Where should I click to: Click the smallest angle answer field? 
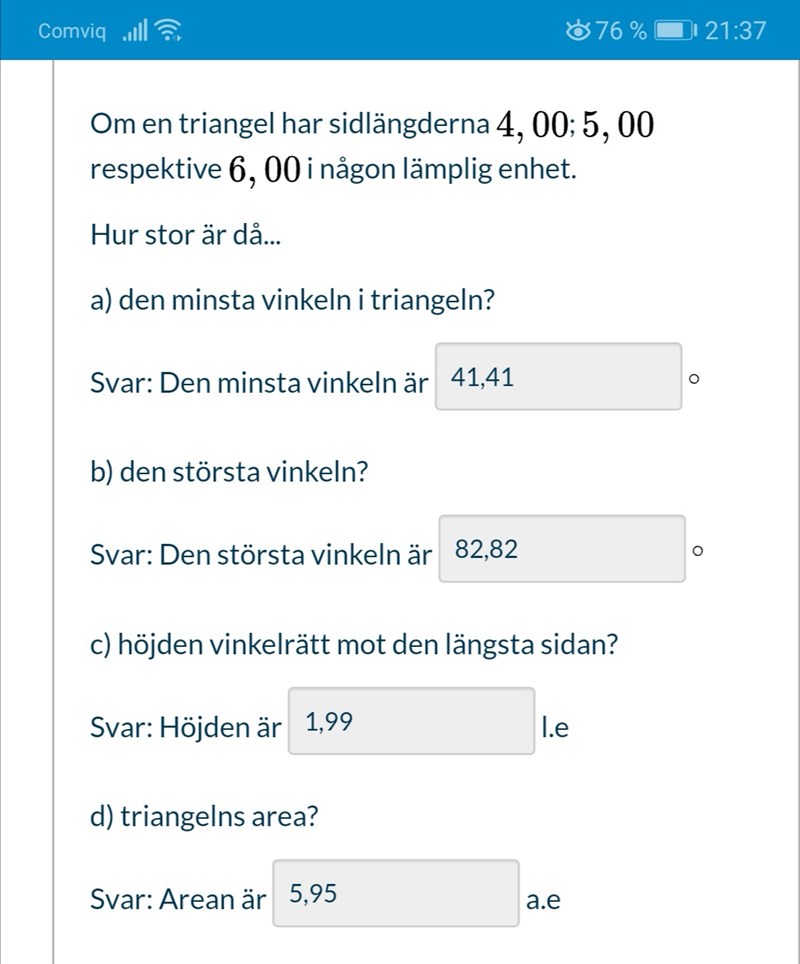pyautogui.click(x=559, y=377)
